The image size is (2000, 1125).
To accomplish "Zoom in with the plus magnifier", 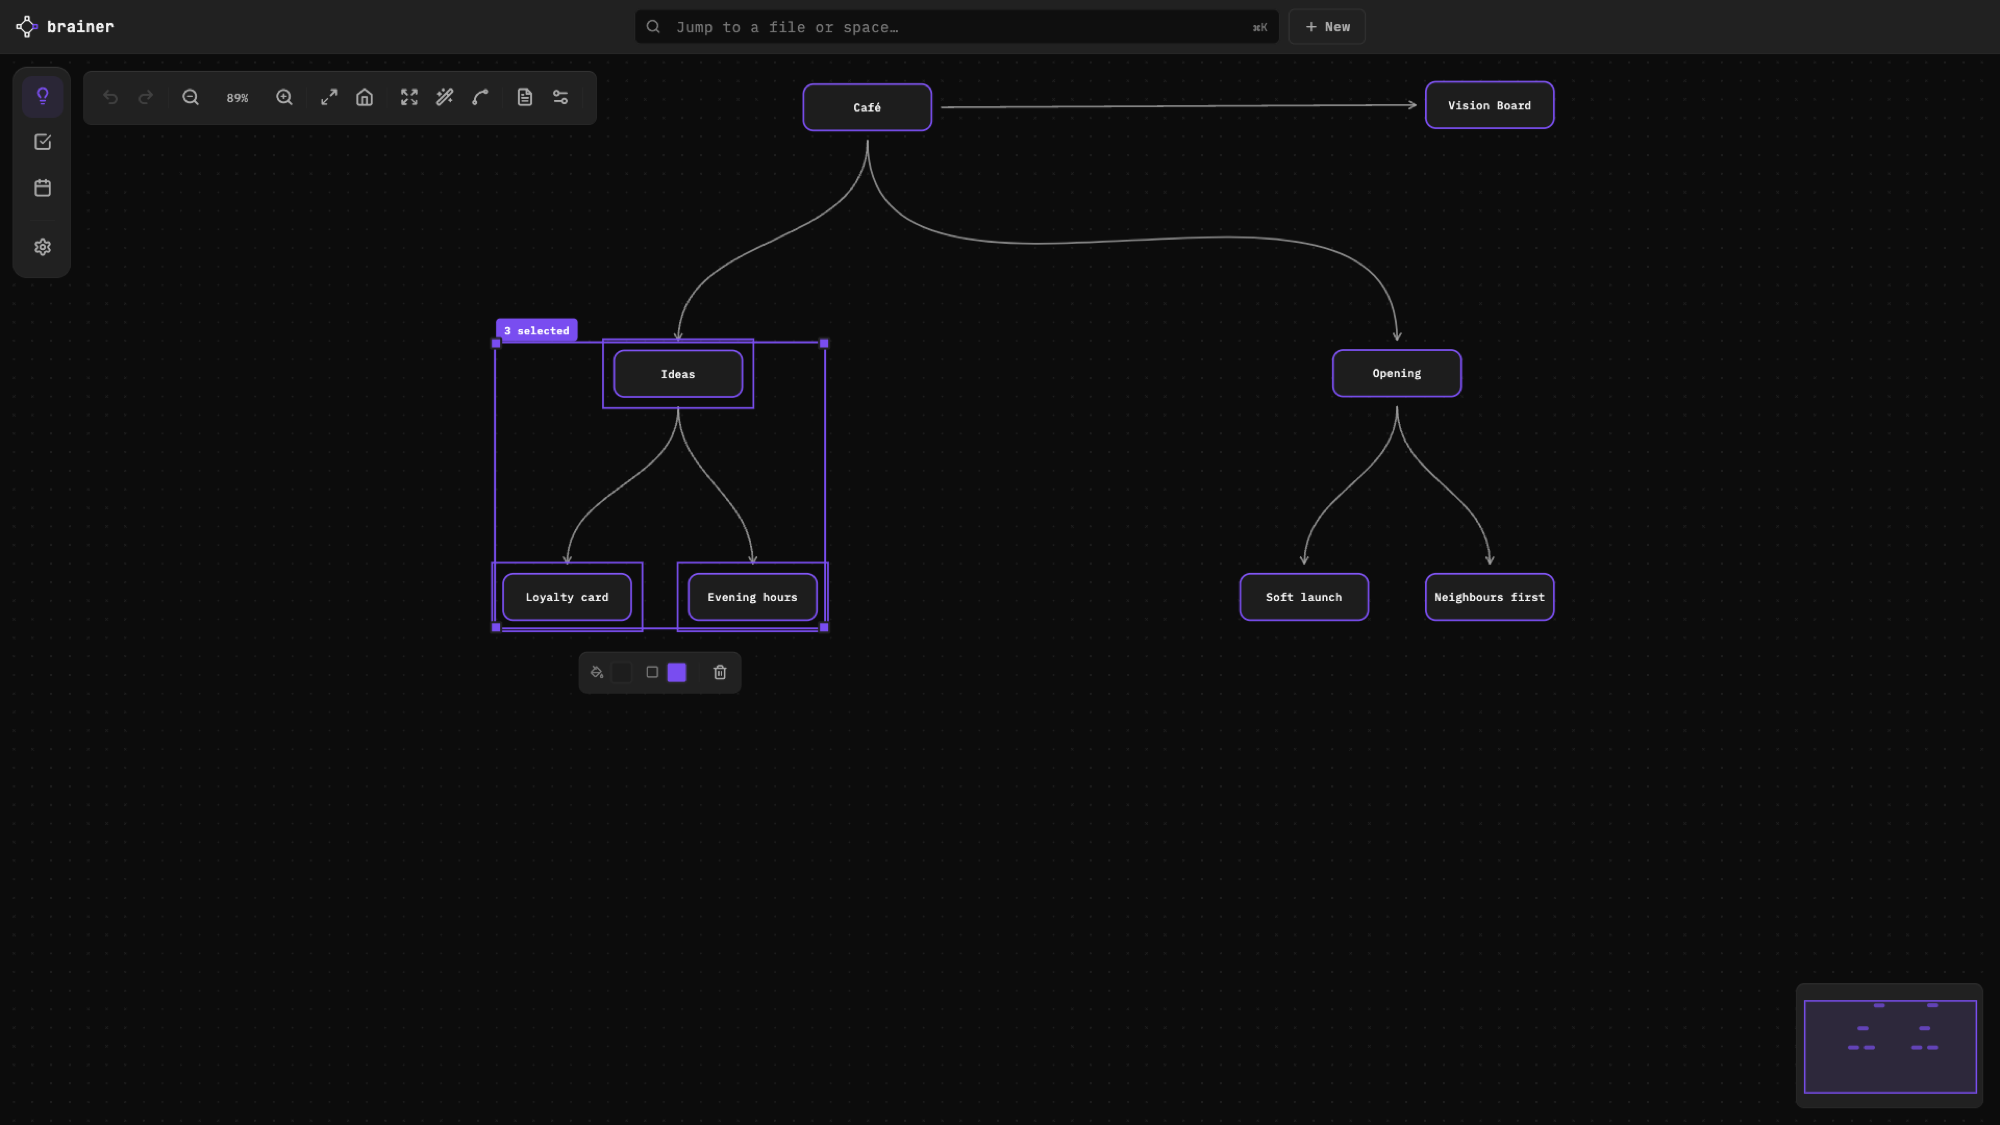I will point(284,97).
